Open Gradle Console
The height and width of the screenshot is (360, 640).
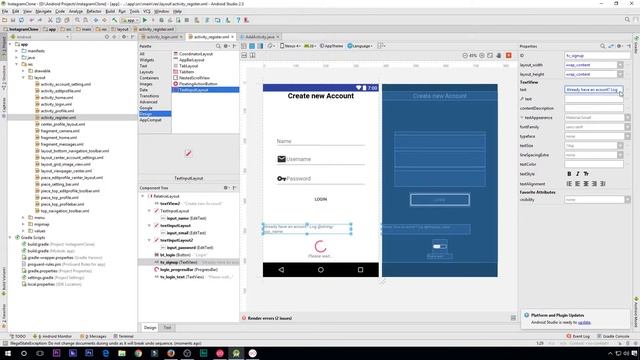tap(613, 336)
